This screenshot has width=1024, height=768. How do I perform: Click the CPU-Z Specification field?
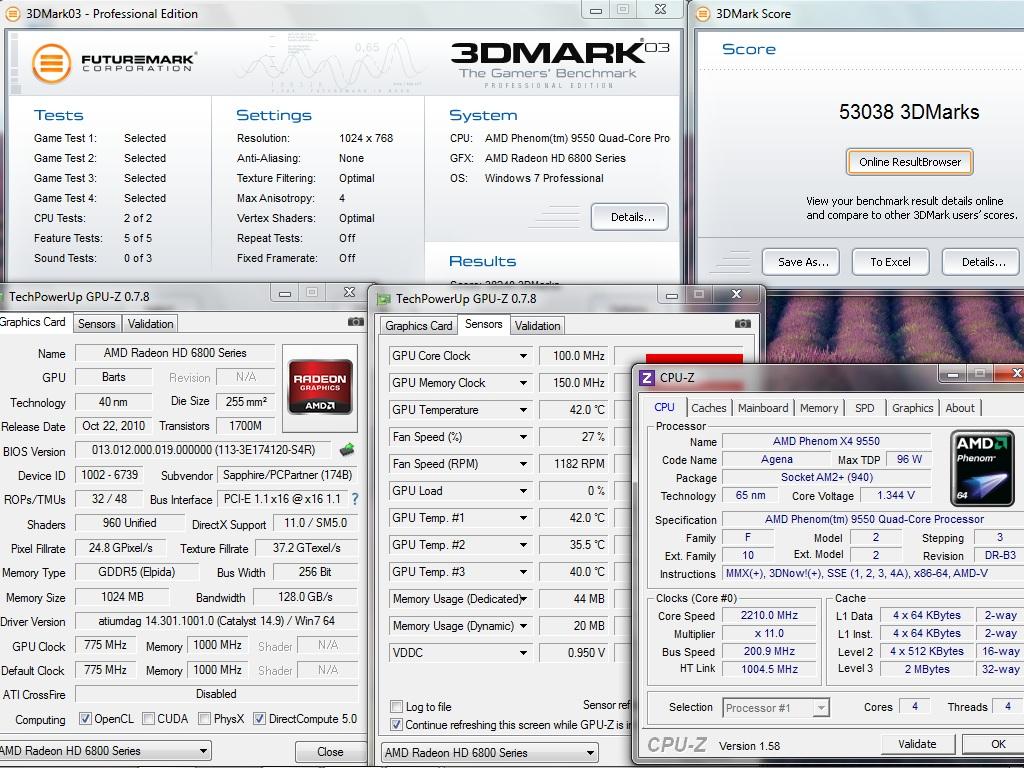(873, 519)
